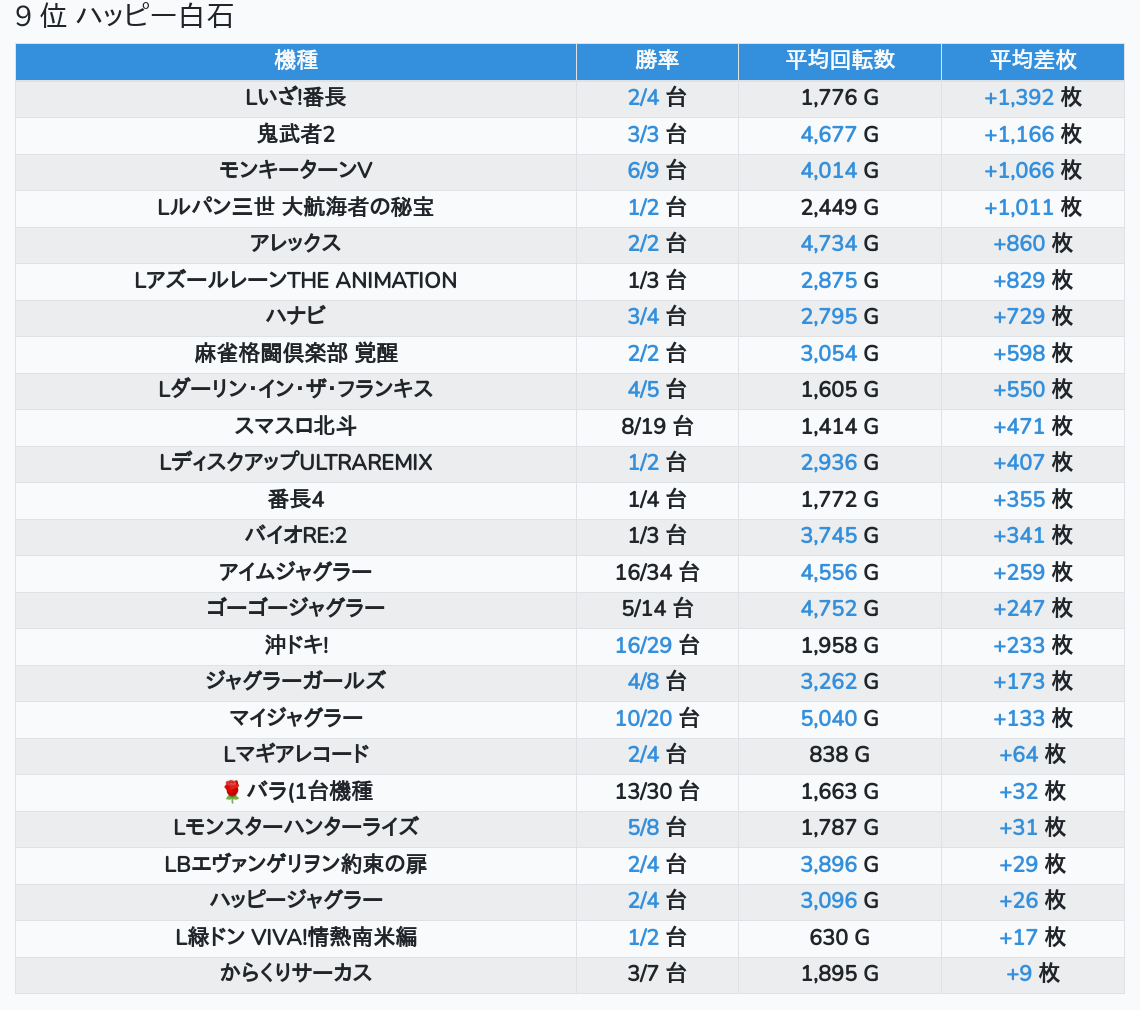The width and height of the screenshot is (1140, 1010).
Task: Click the '+173 枚' difference value
Action: [x=1032, y=681]
